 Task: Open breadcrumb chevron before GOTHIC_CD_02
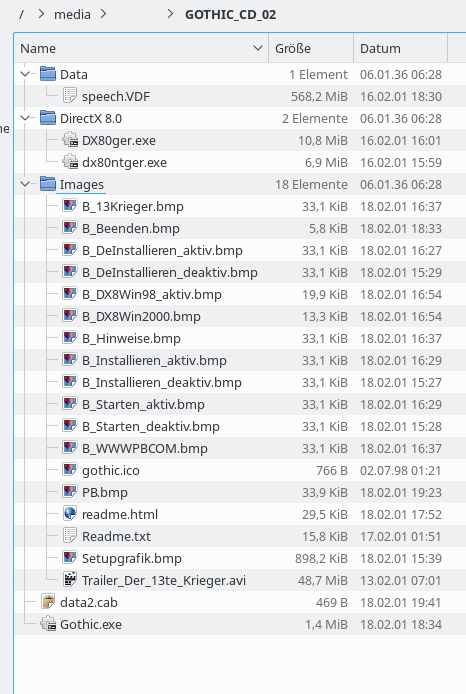click(170, 14)
